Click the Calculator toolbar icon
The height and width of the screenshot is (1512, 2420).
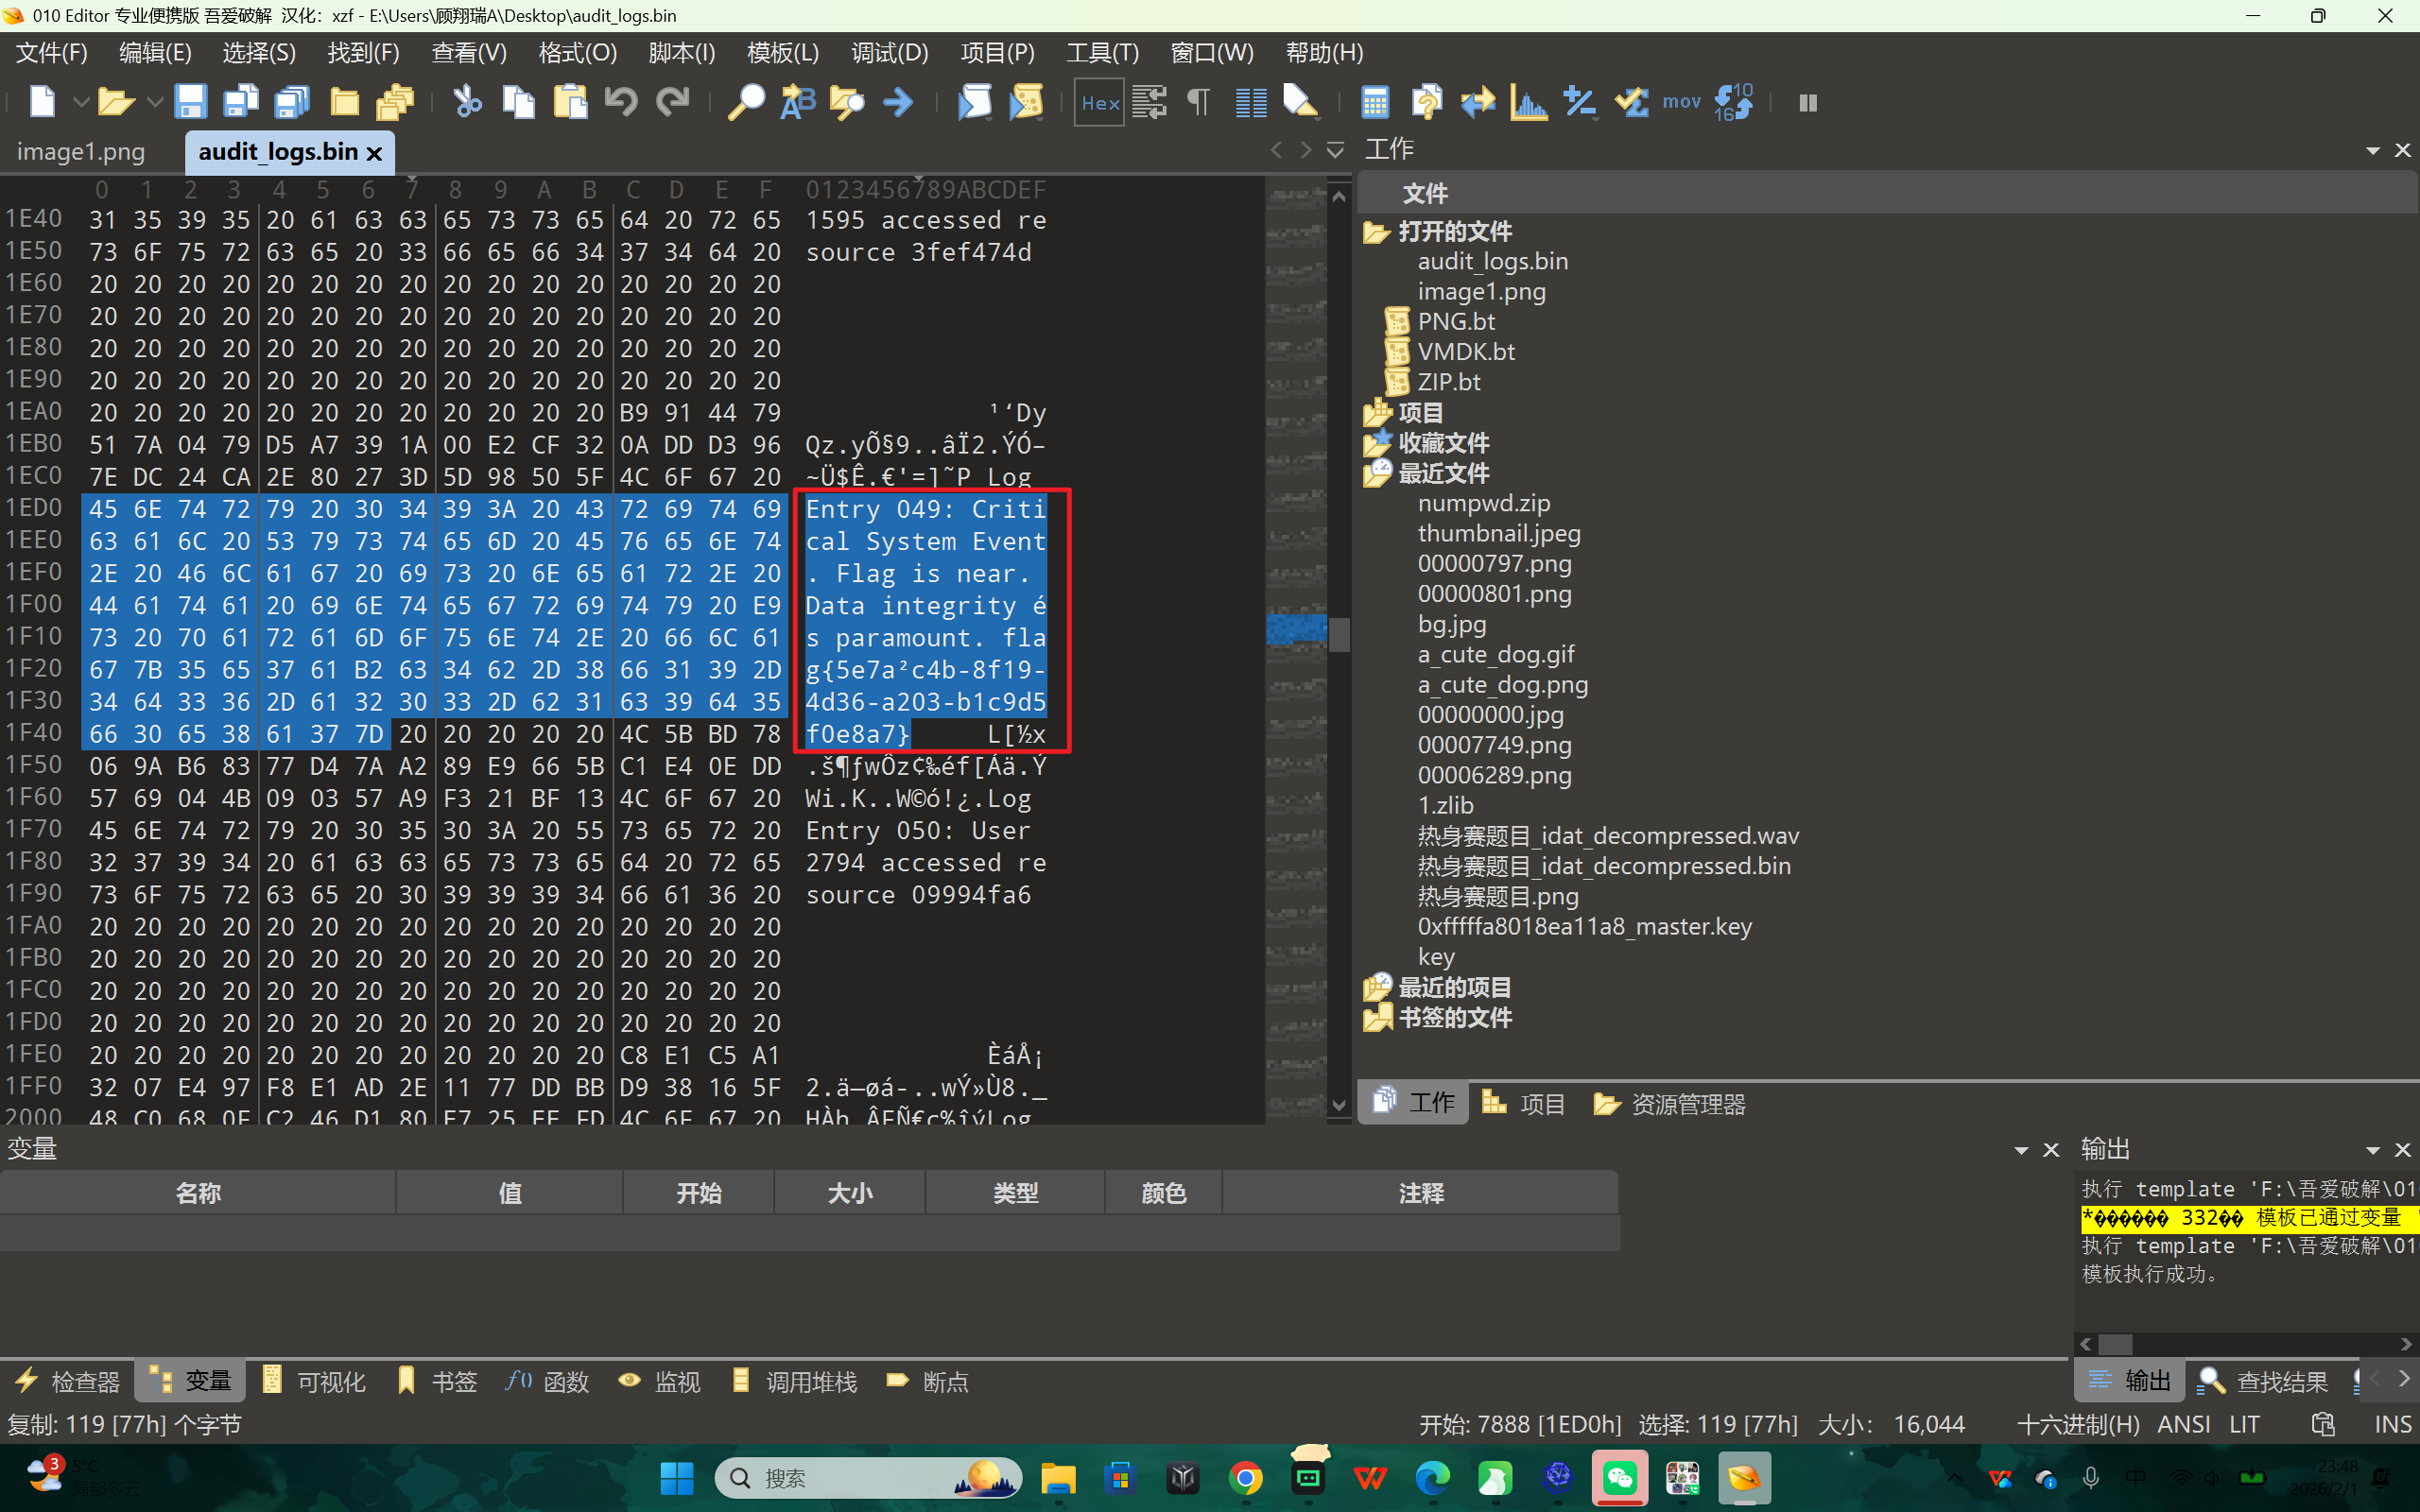1375,102
